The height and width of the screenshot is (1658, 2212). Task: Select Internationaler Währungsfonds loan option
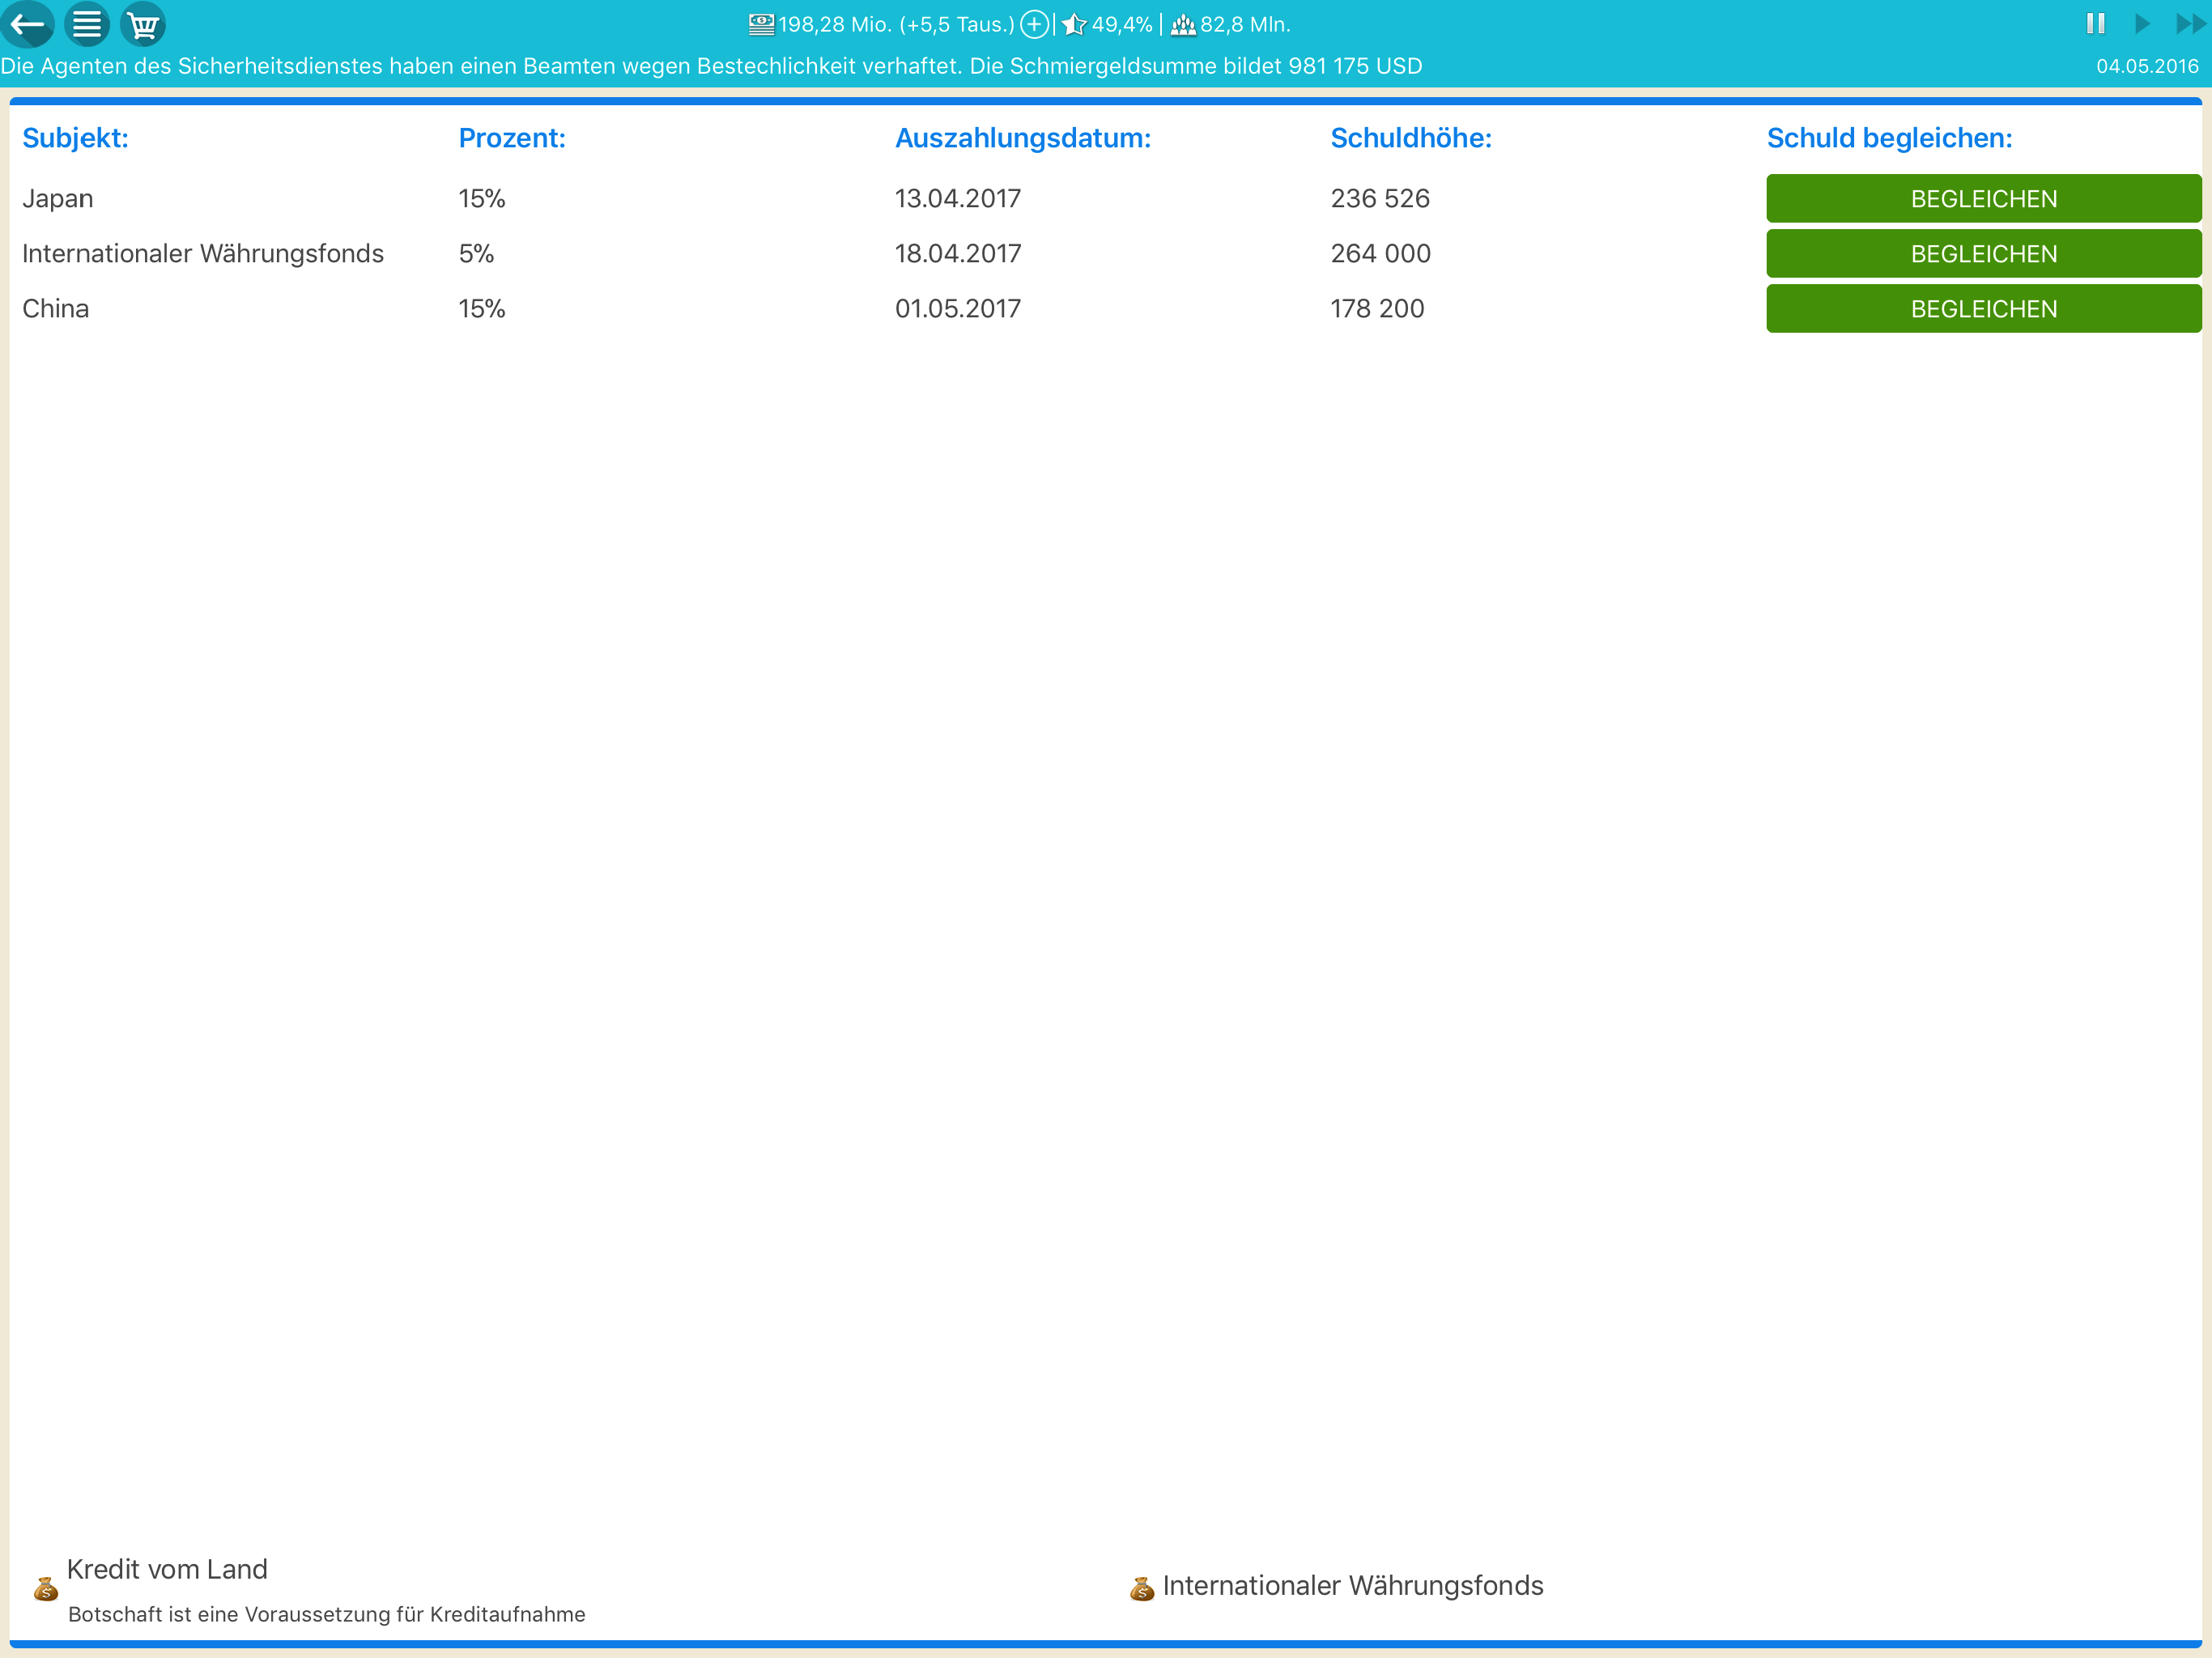tap(1352, 1585)
